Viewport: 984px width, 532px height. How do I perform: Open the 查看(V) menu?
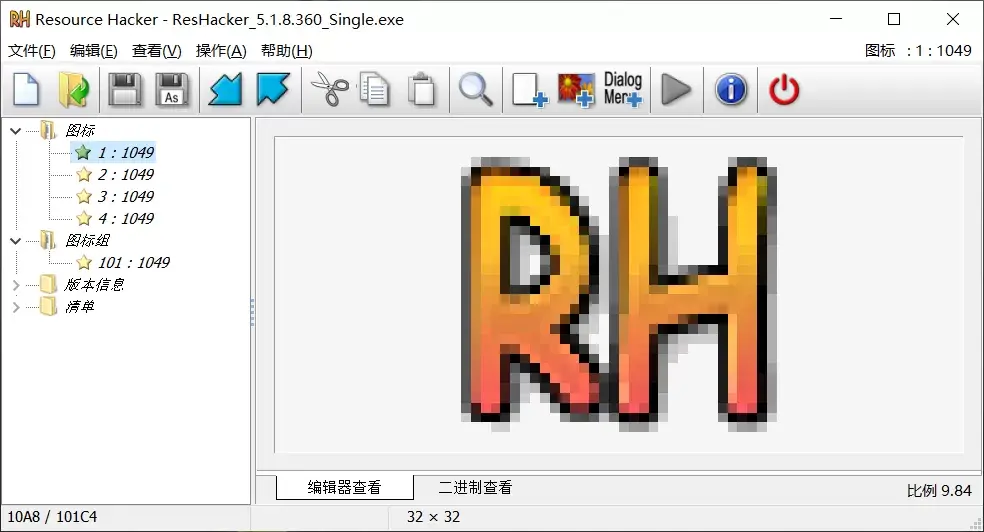click(157, 51)
